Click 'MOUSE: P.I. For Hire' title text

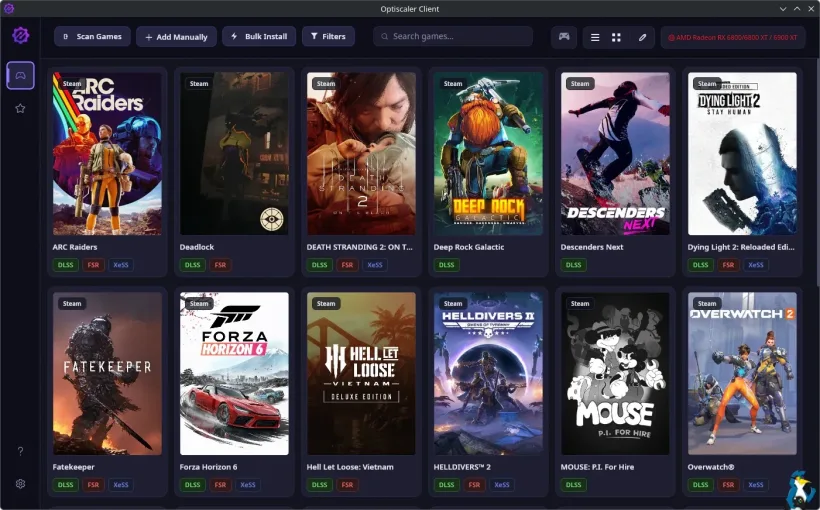click(x=597, y=467)
